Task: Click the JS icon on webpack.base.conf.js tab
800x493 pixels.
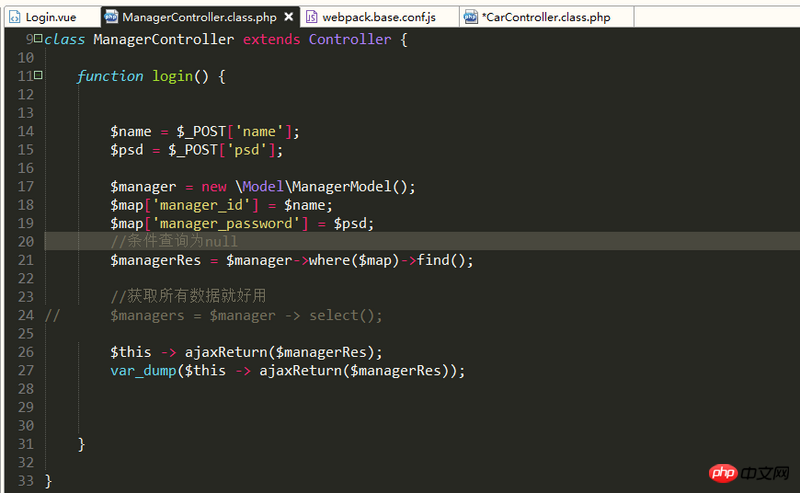Action: click(311, 17)
